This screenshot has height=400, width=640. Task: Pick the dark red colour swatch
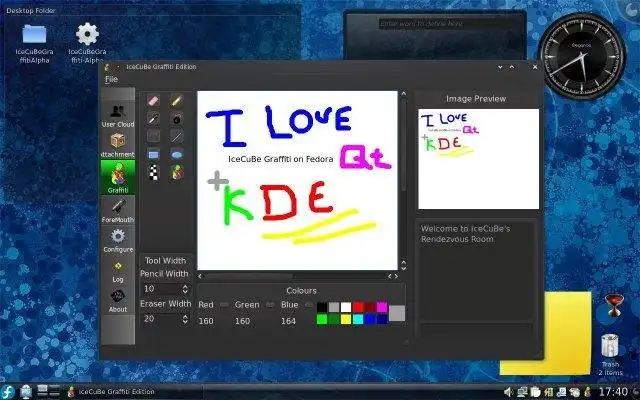370,307
